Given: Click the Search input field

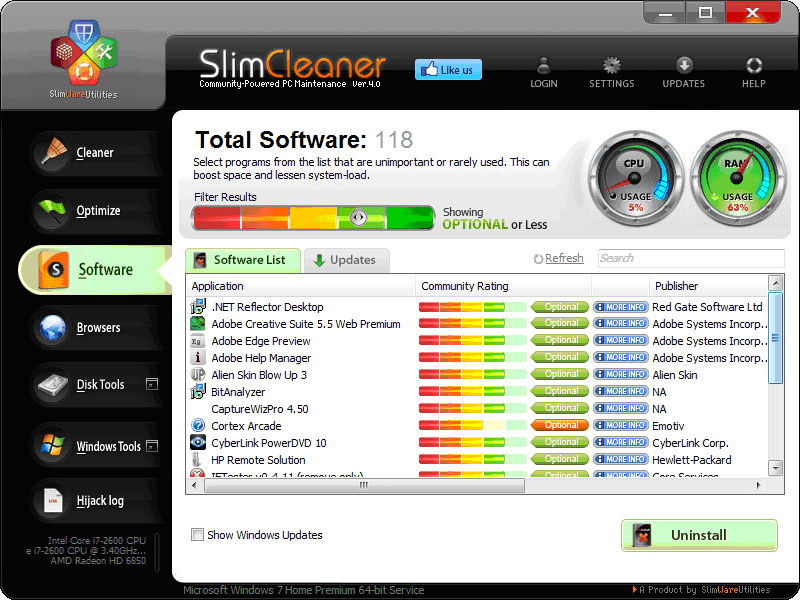Looking at the screenshot, I should pyautogui.click(x=691, y=258).
